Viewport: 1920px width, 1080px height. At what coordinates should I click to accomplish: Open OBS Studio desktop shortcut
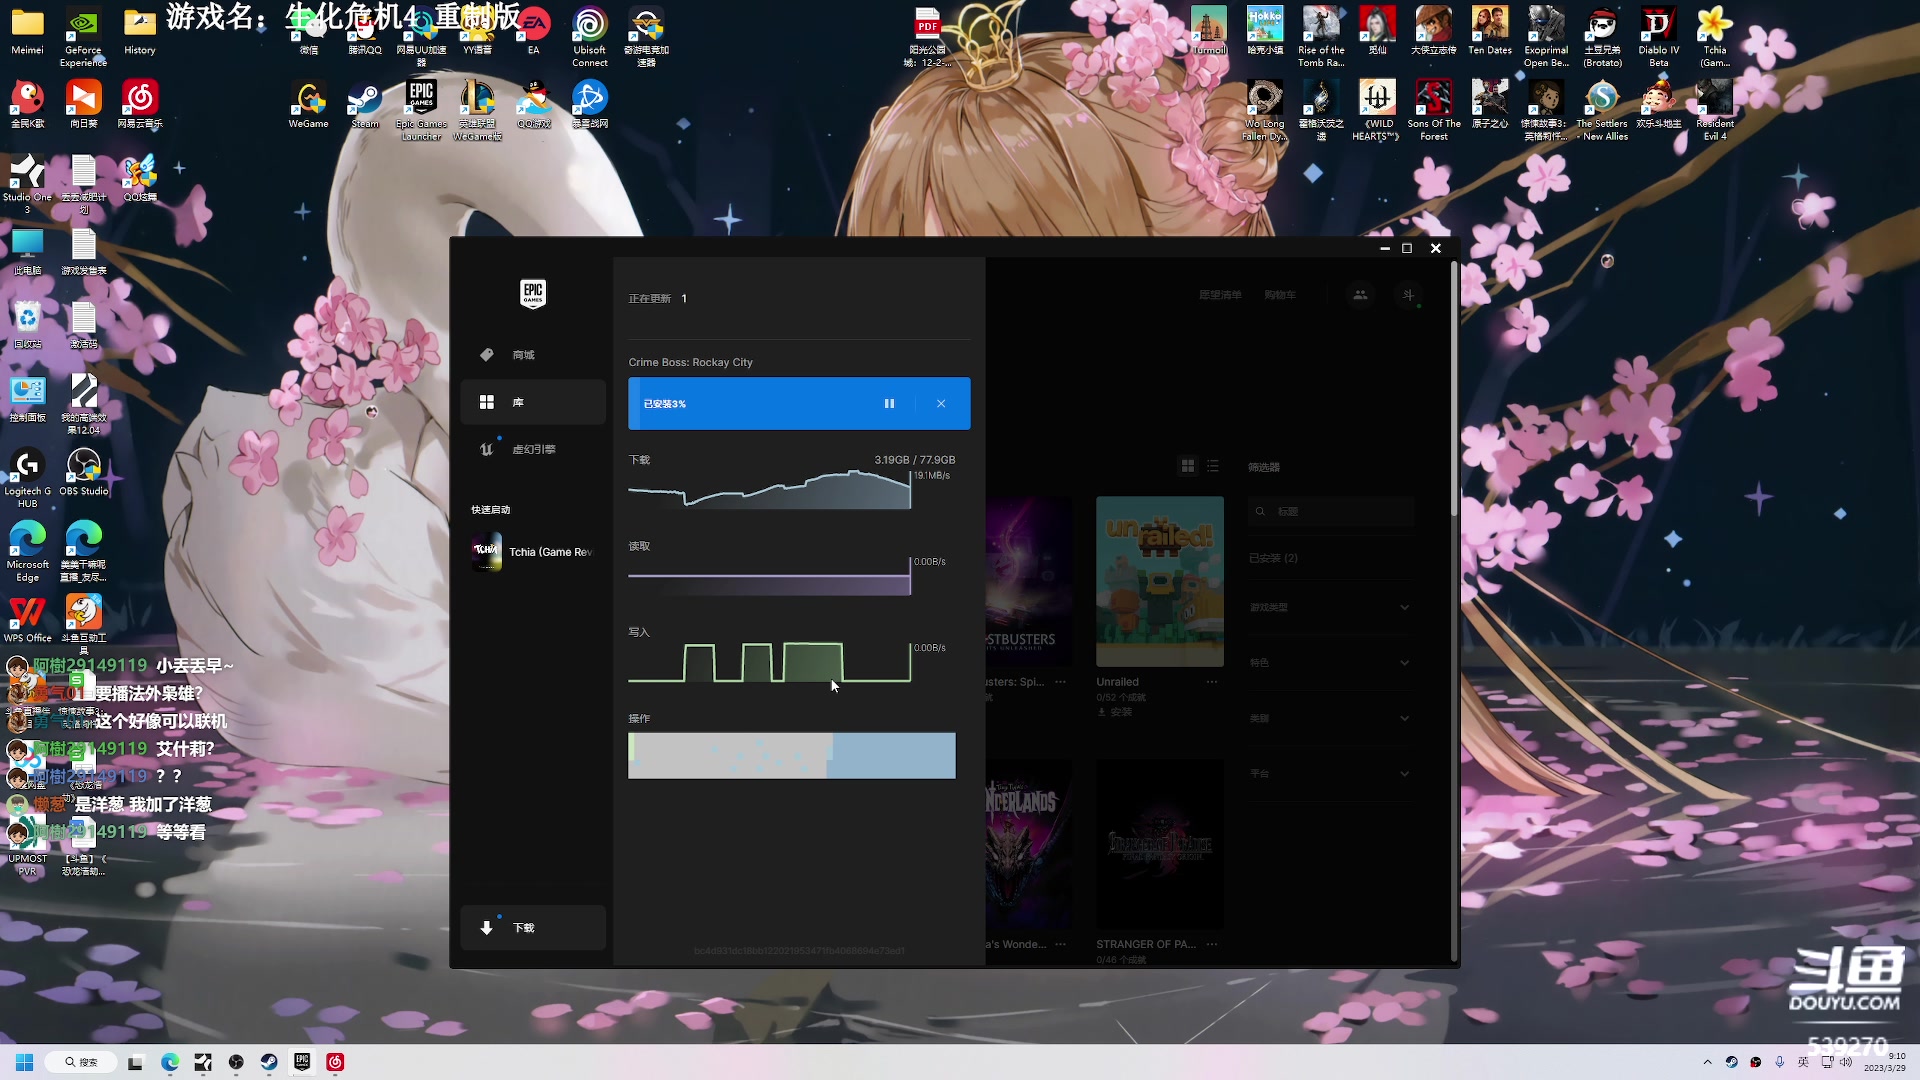pyautogui.click(x=83, y=472)
